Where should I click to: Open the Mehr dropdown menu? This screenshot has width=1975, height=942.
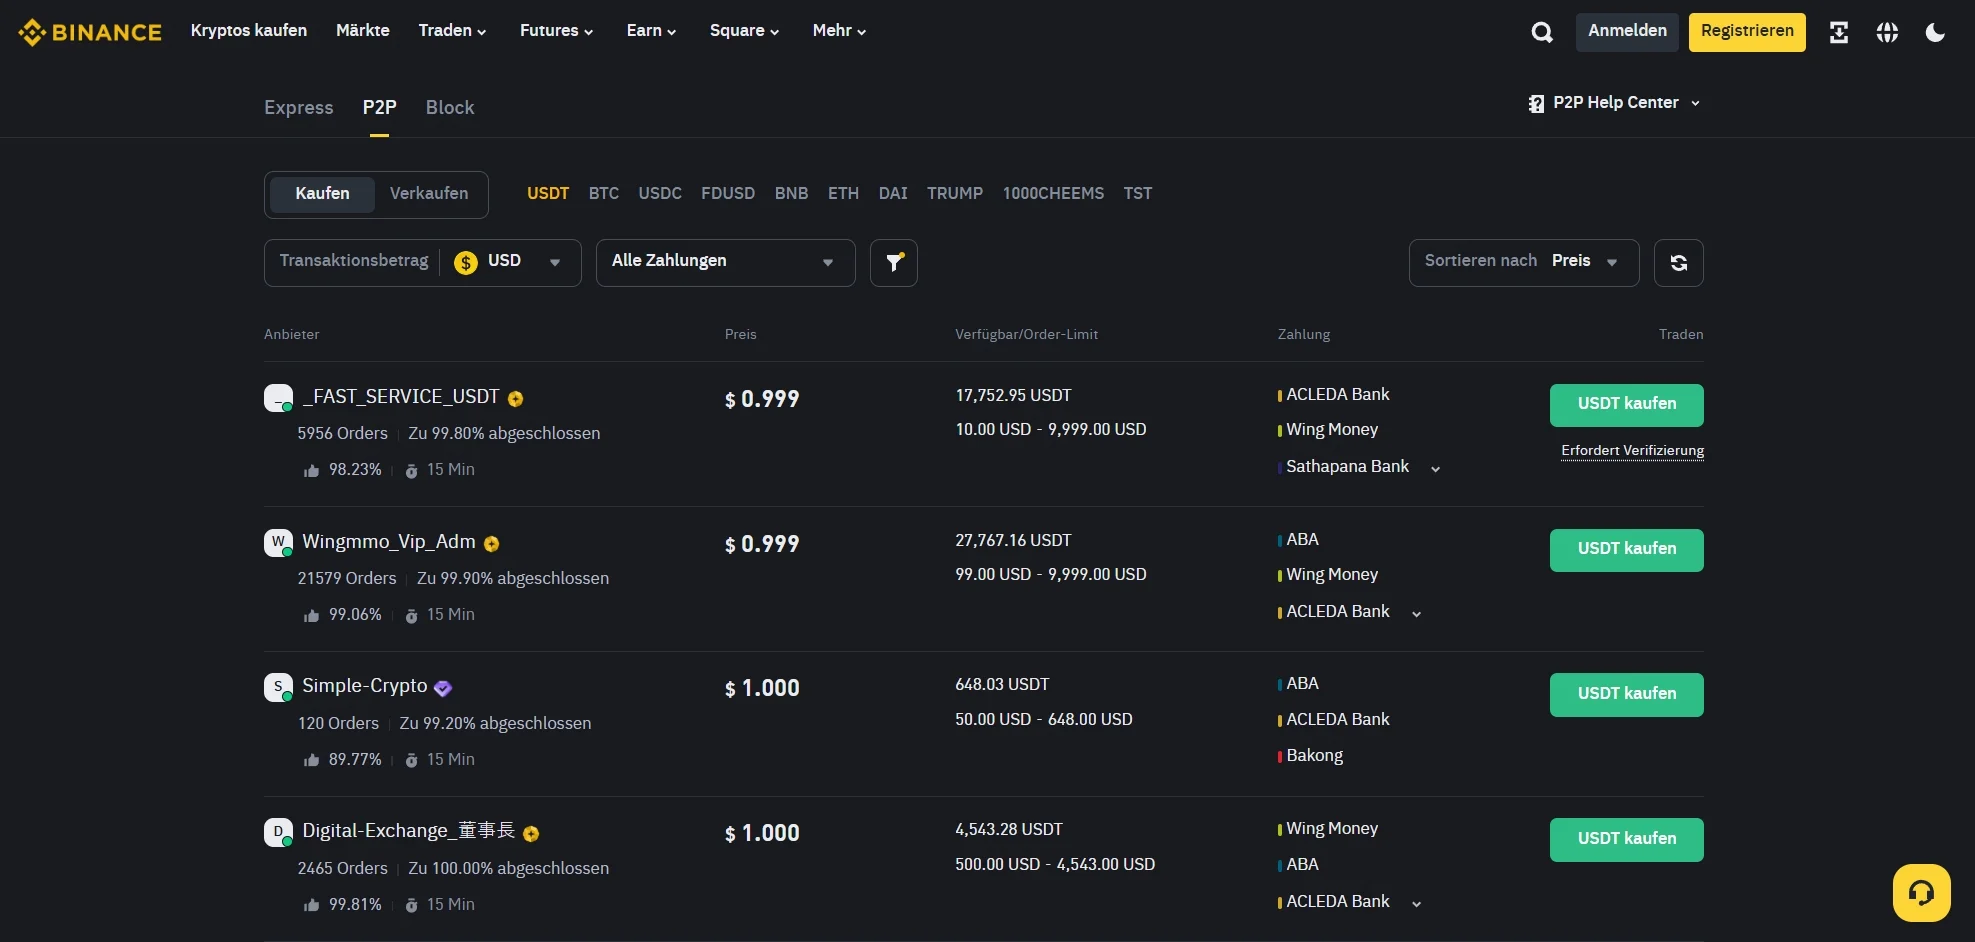coord(839,31)
